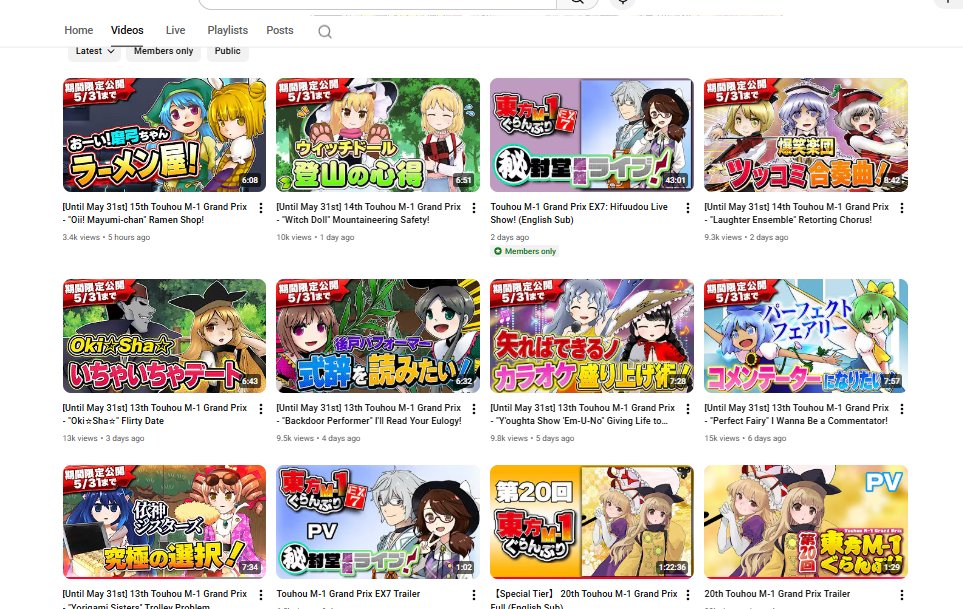Open options menu for Retorting Chorus video
Image resolution: width=963 pixels, height=609 pixels.
(x=902, y=208)
